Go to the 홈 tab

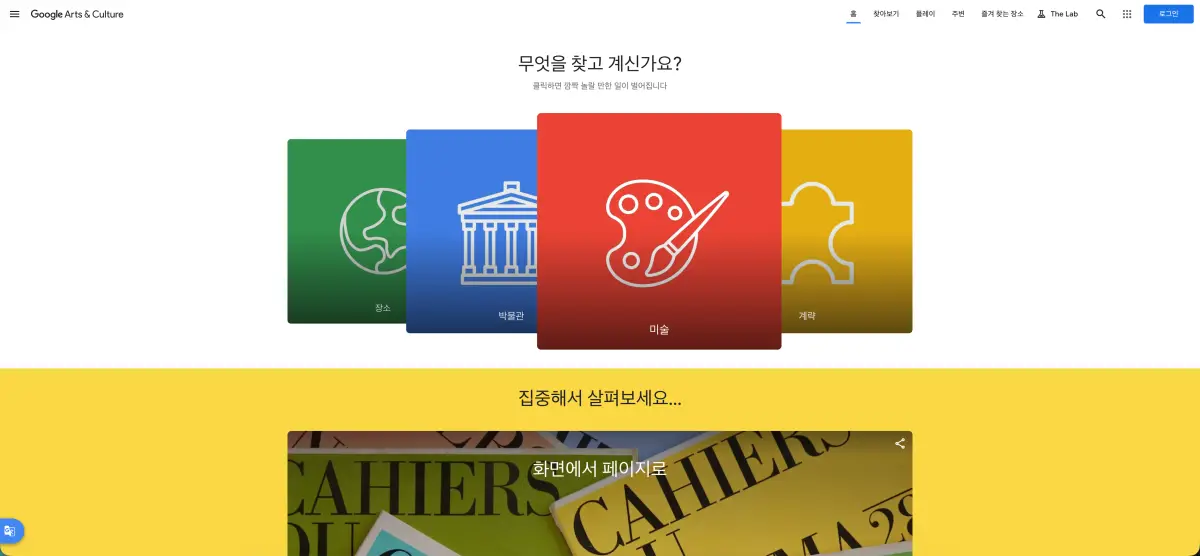point(853,14)
